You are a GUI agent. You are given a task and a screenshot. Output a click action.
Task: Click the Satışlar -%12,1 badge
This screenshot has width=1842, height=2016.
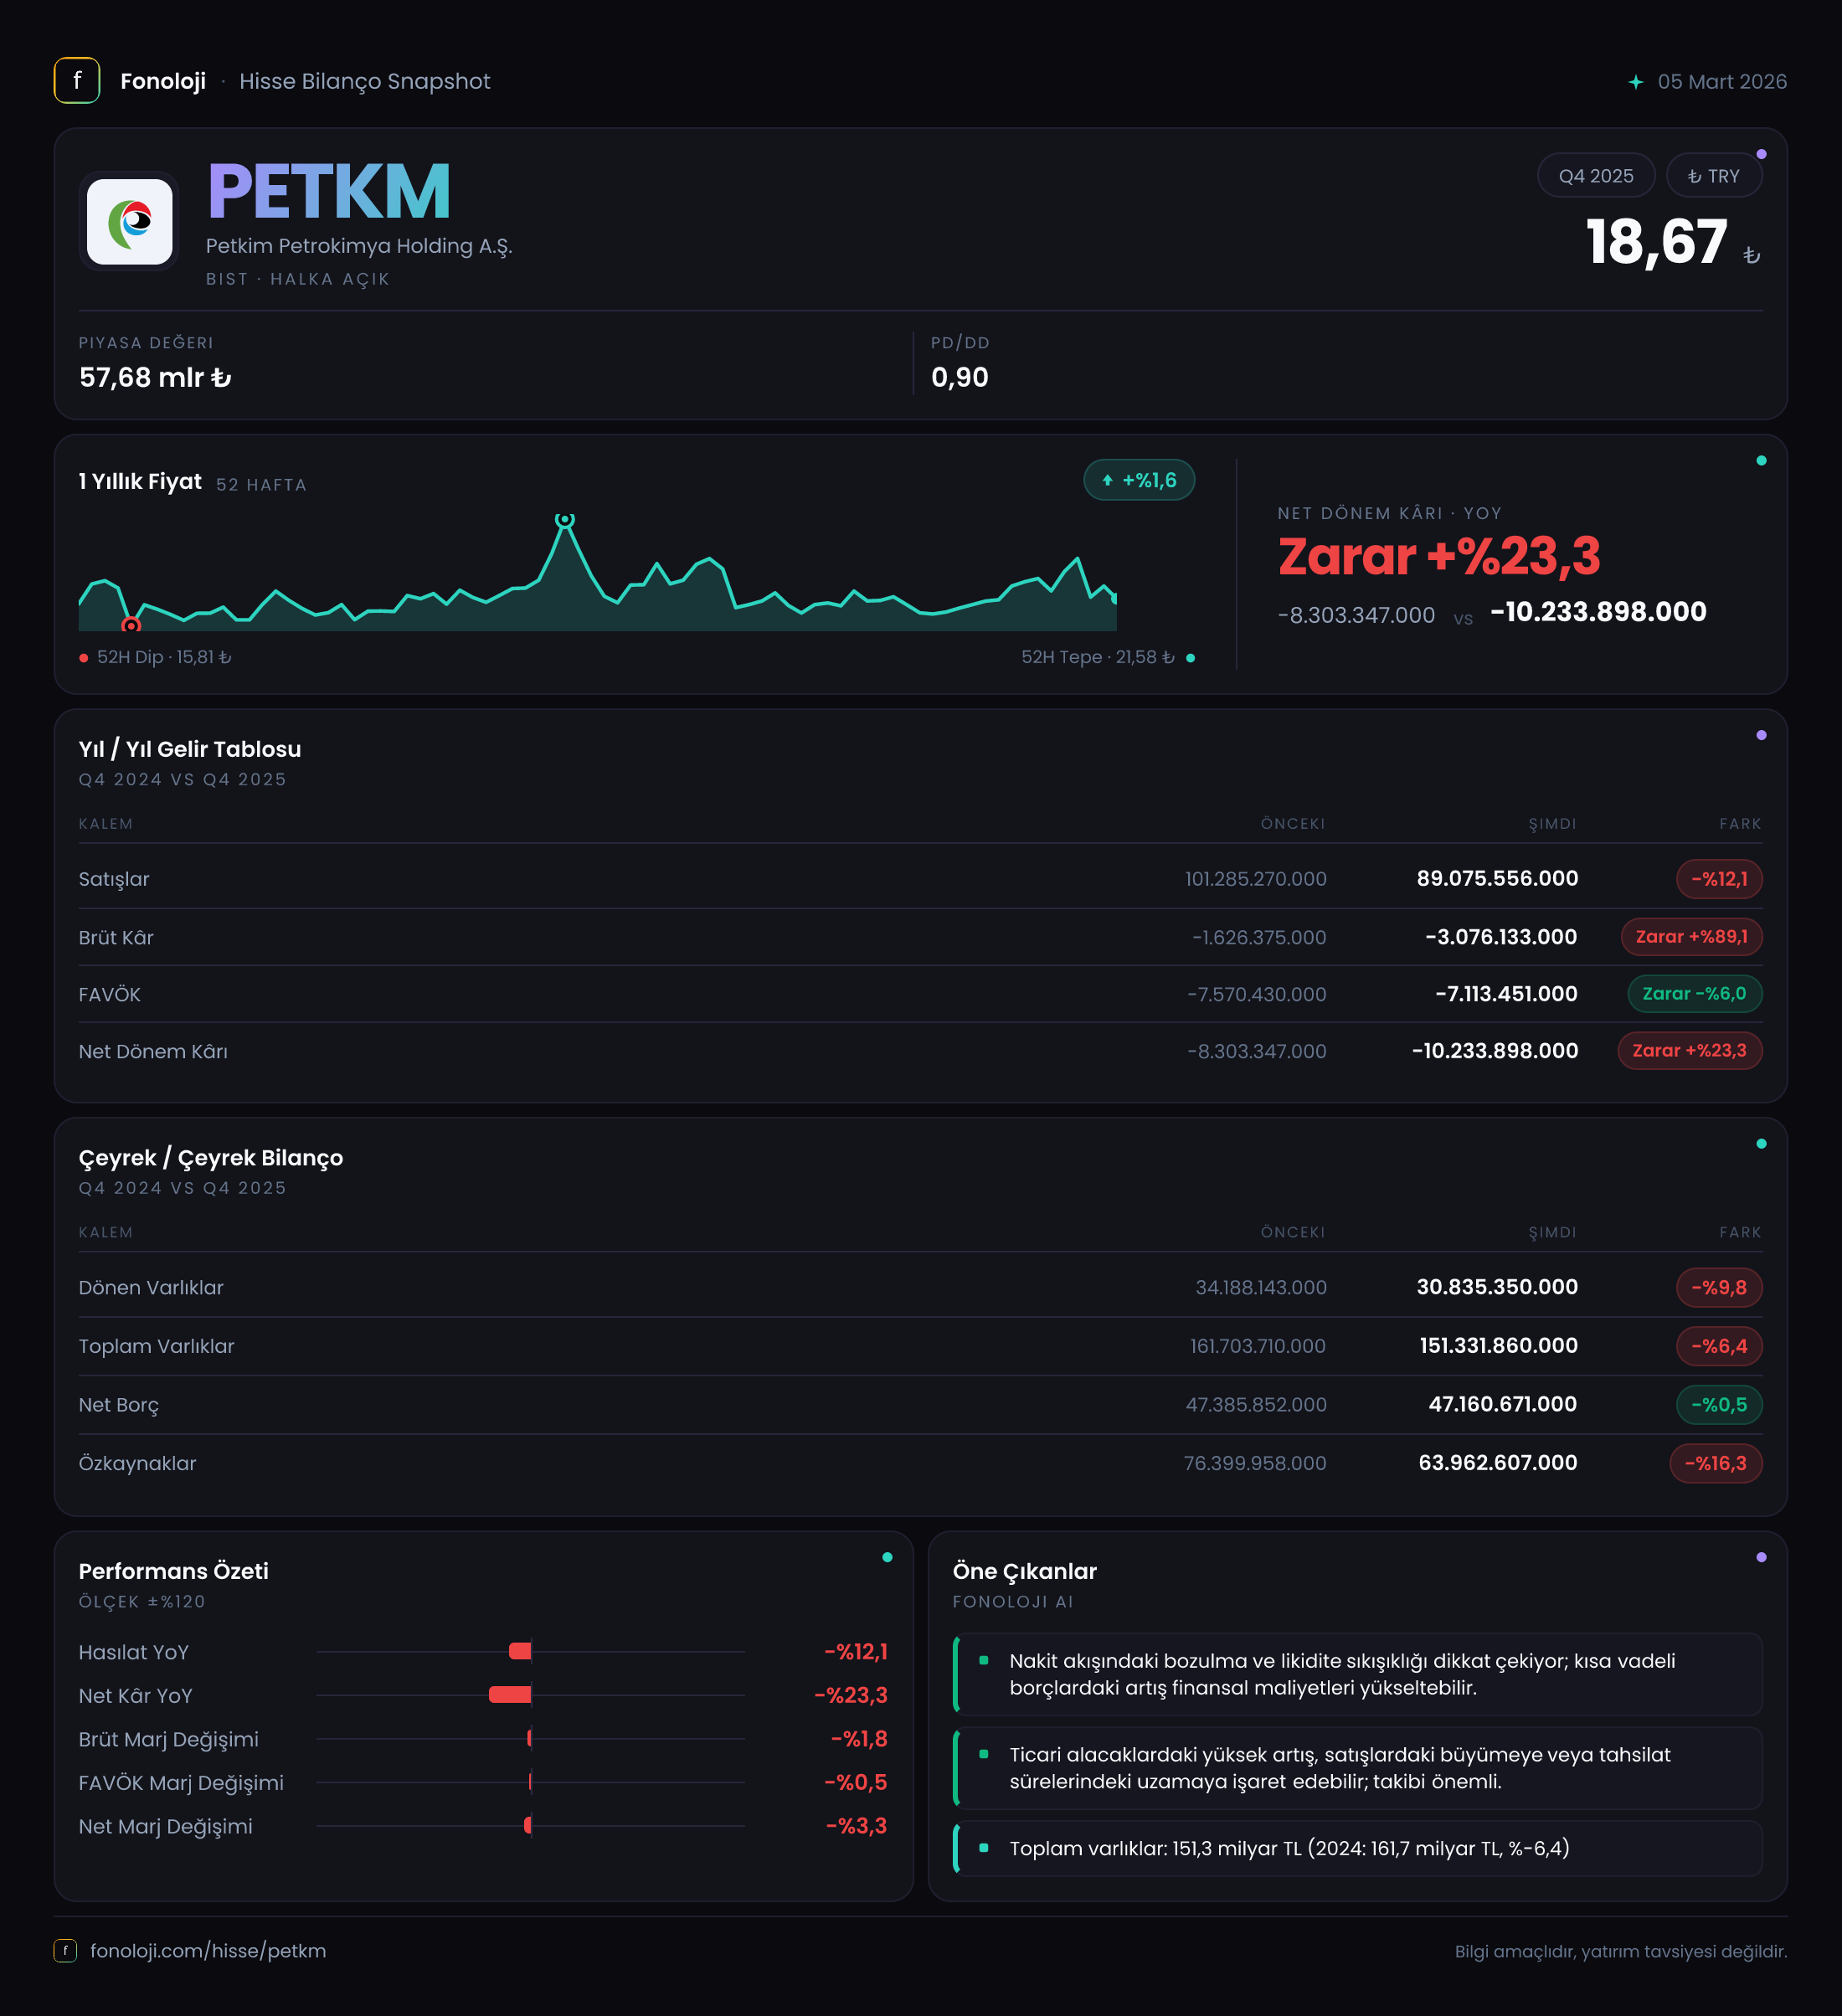point(1719,879)
